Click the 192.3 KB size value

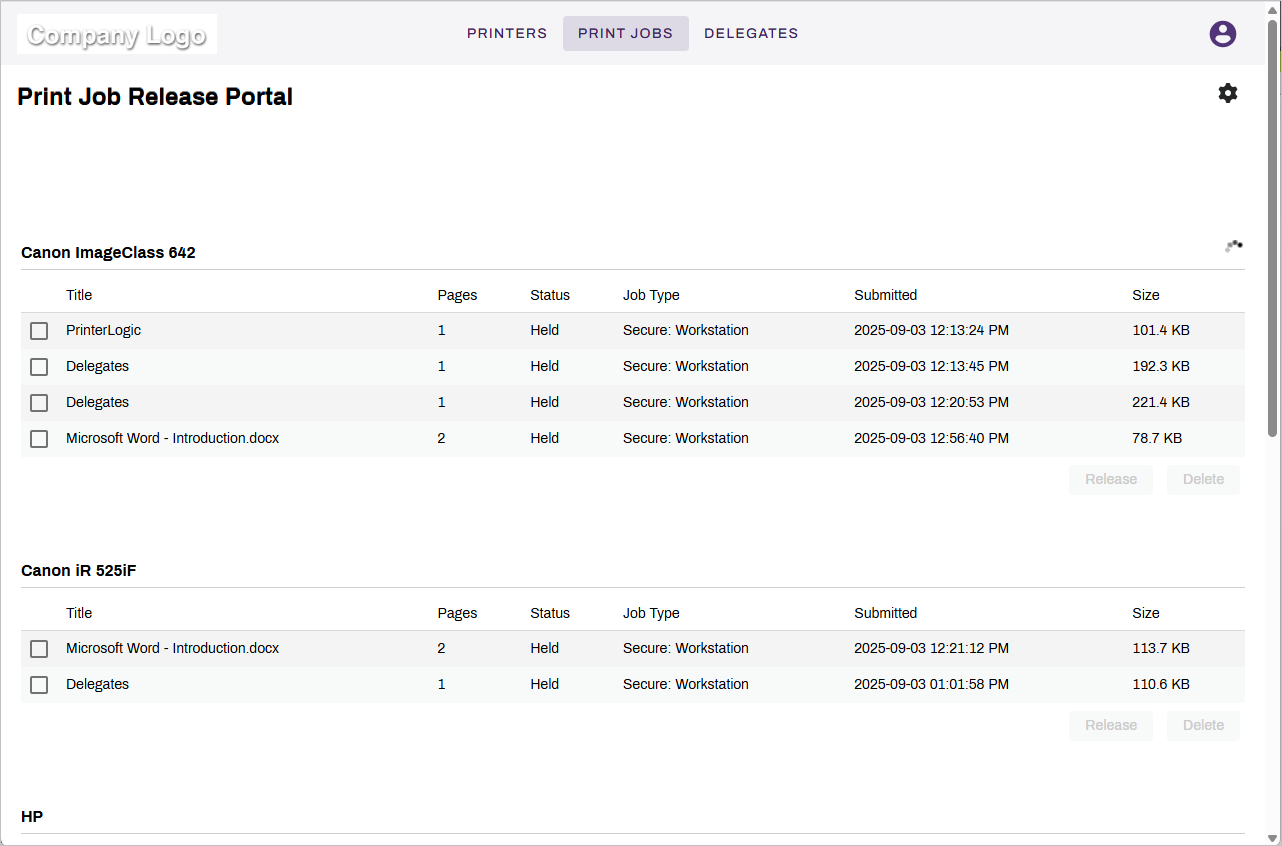[x=1161, y=366]
